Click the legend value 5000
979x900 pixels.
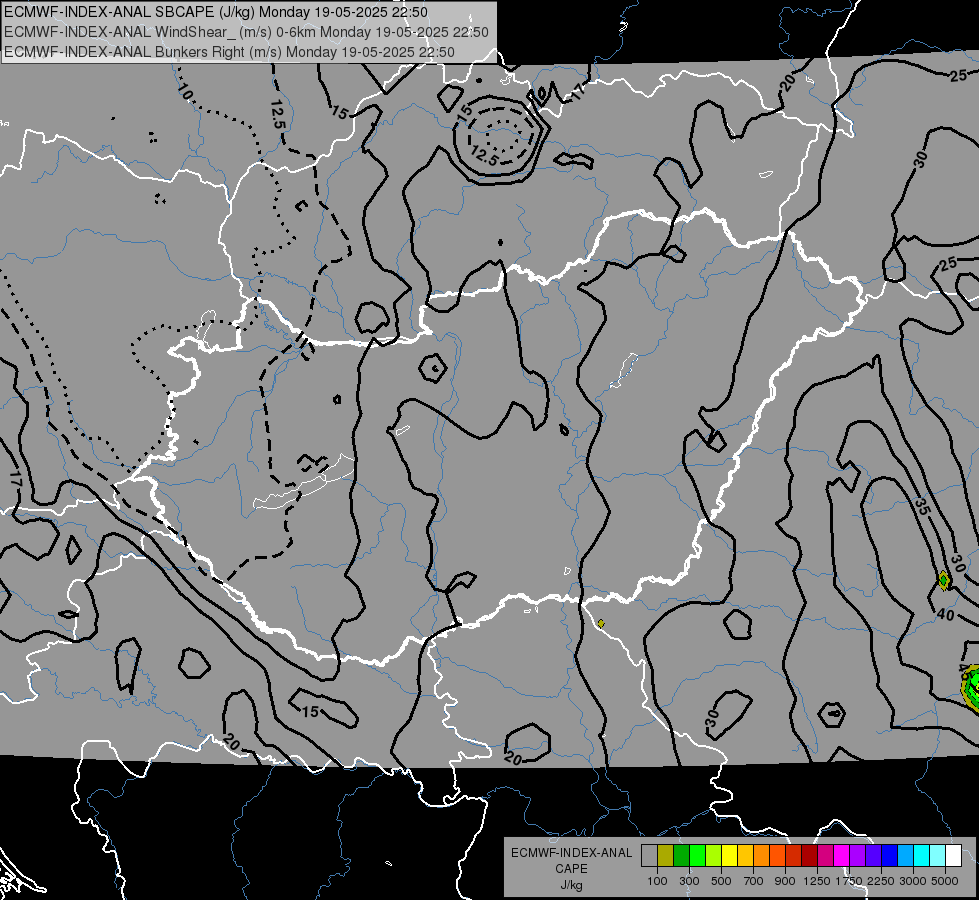[945, 881]
